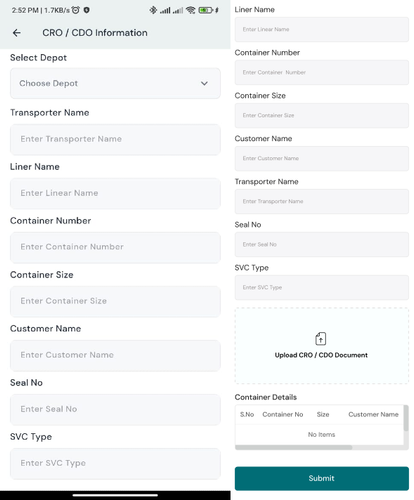Focus the left Enter Container Size field
414x500 pixels.
[x=115, y=301]
